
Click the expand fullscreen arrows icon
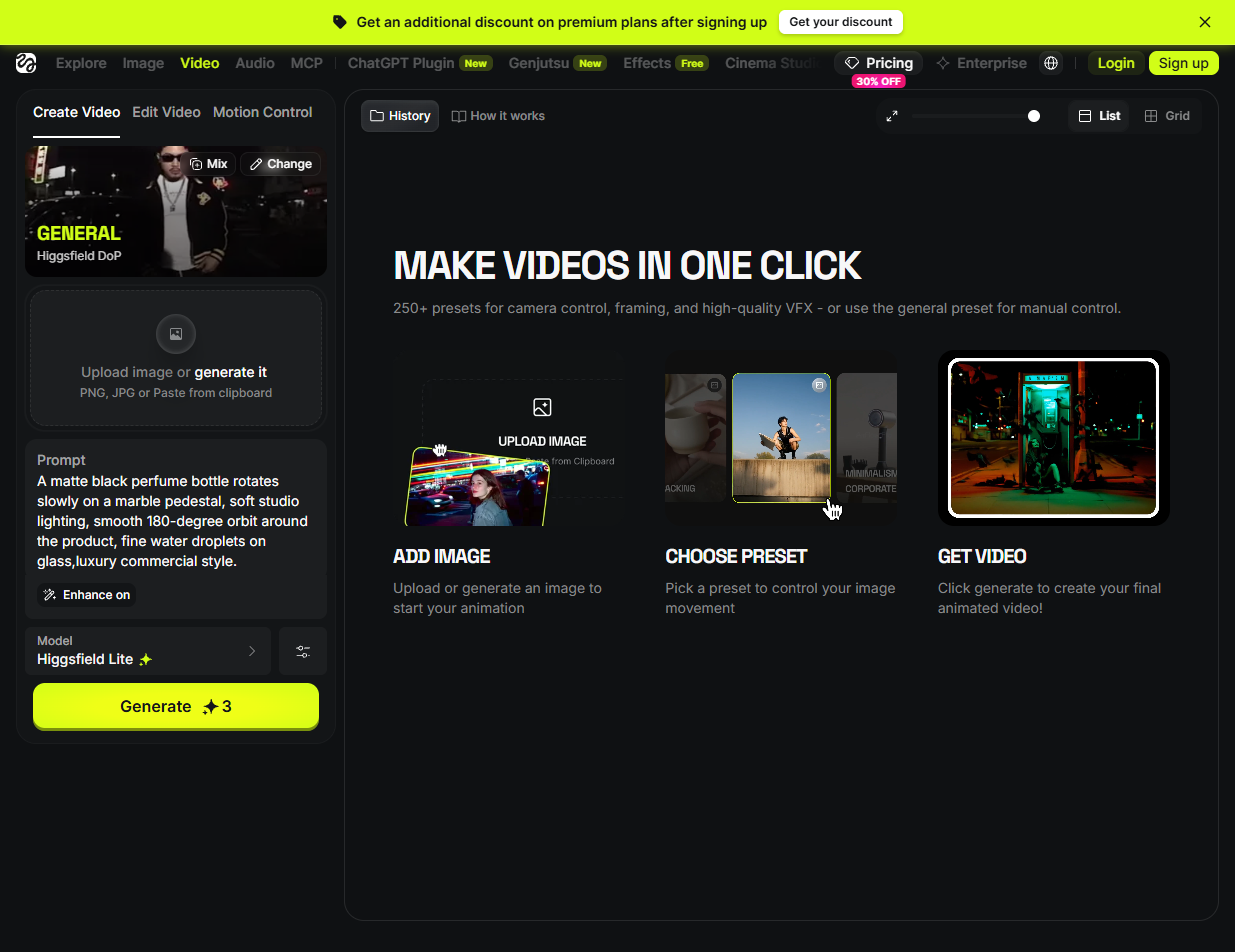[x=892, y=116]
